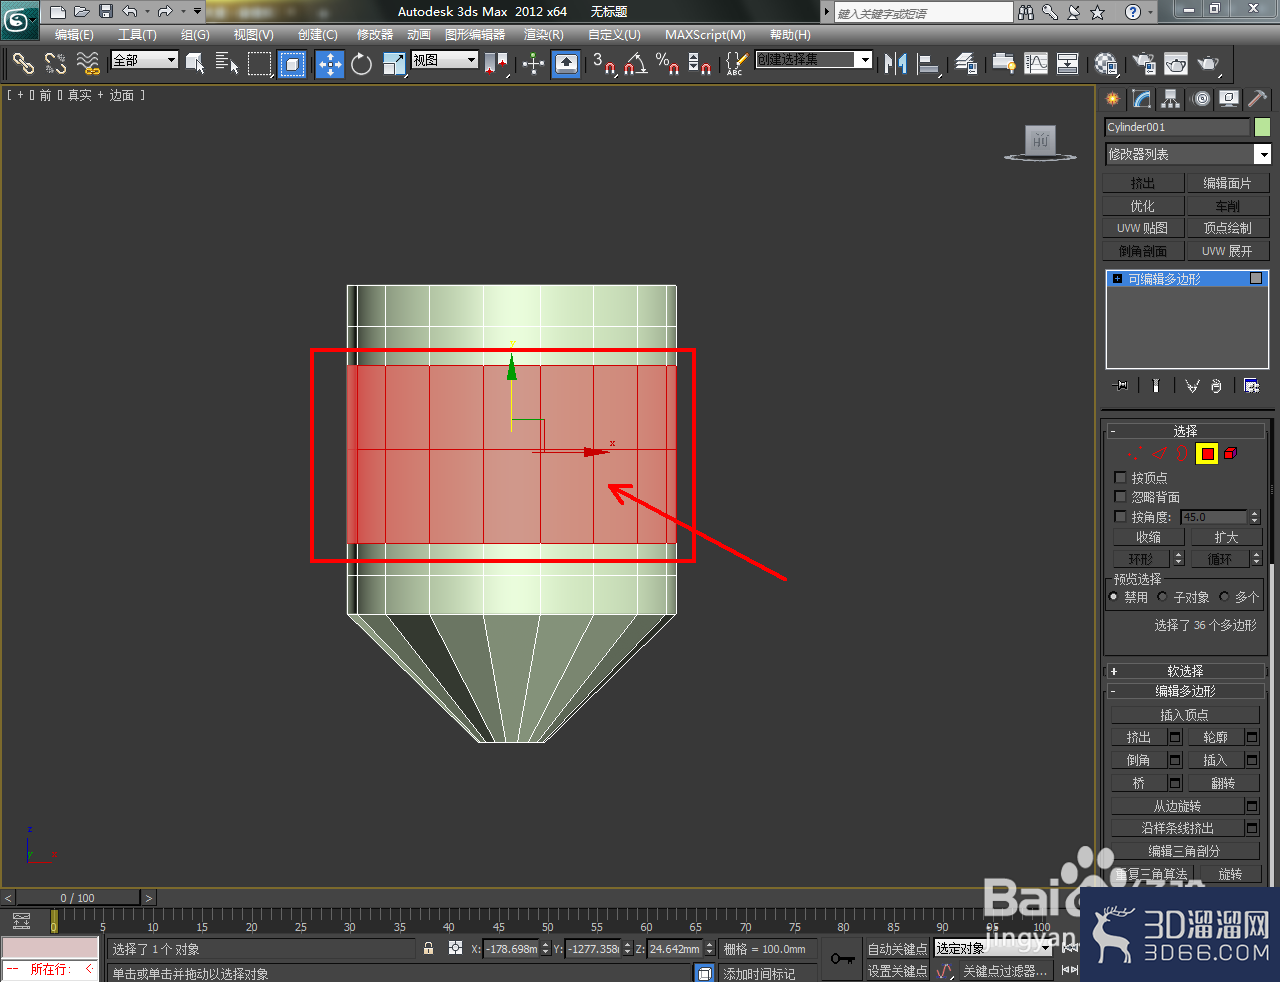The width and height of the screenshot is (1280, 982).
Task: Open Select by Name list icon
Action: pyautogui.click(x=227, y=64)
